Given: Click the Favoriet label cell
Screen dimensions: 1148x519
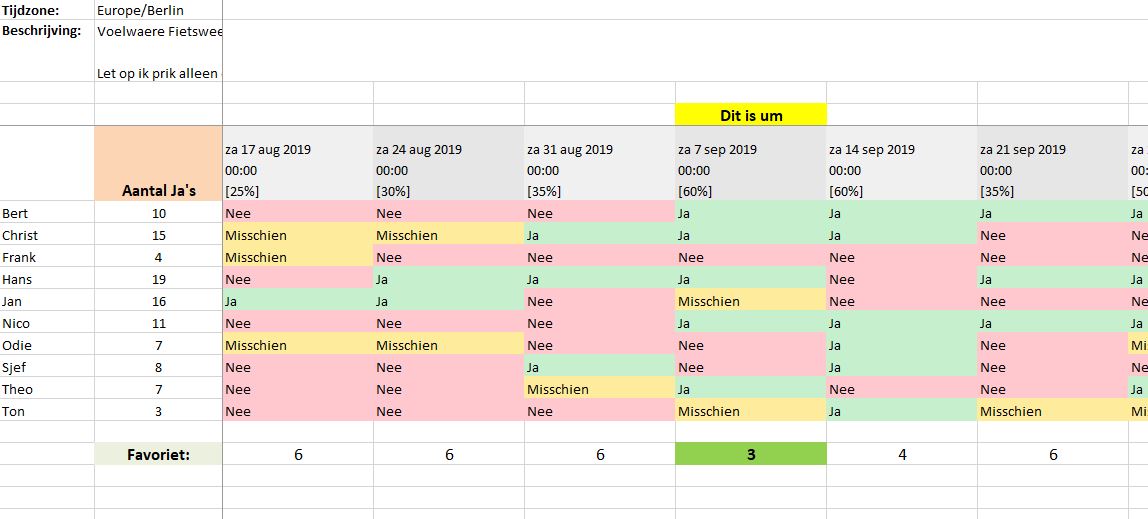Looking at the screenshot, I should 158,454.
